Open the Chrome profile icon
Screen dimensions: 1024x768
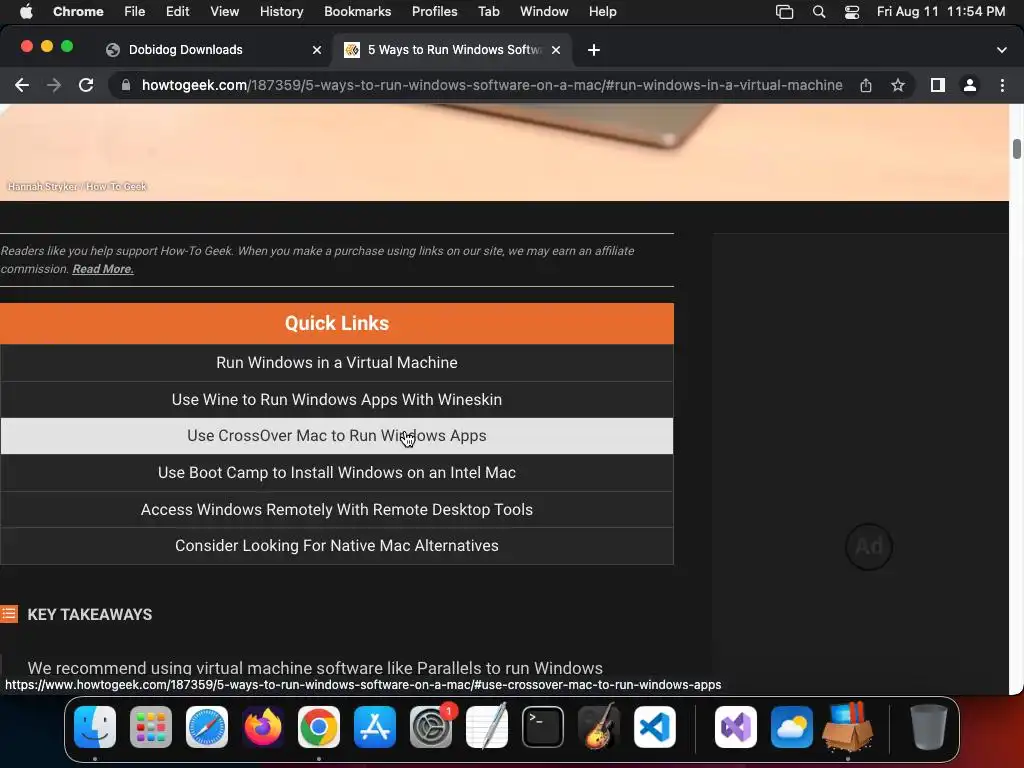[x=970, y=85]
